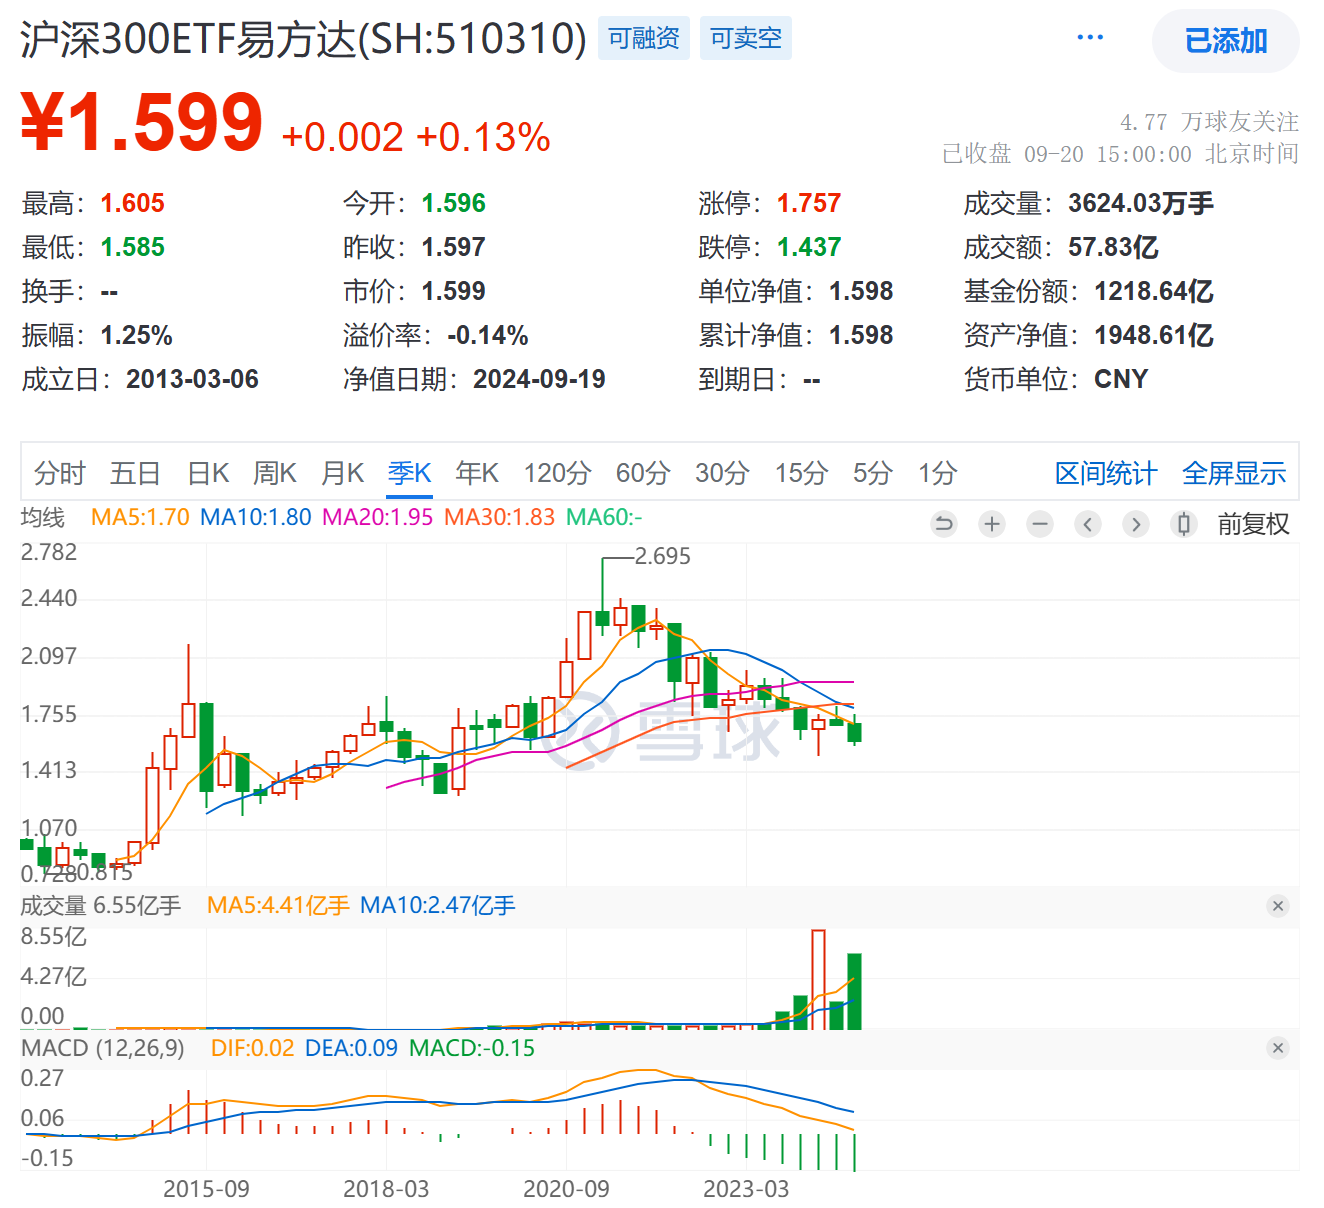The width and height of the screenshot is (1324, 1208).
Task: Click the volume MA5:4.41亿手 label
Action: 278,906
